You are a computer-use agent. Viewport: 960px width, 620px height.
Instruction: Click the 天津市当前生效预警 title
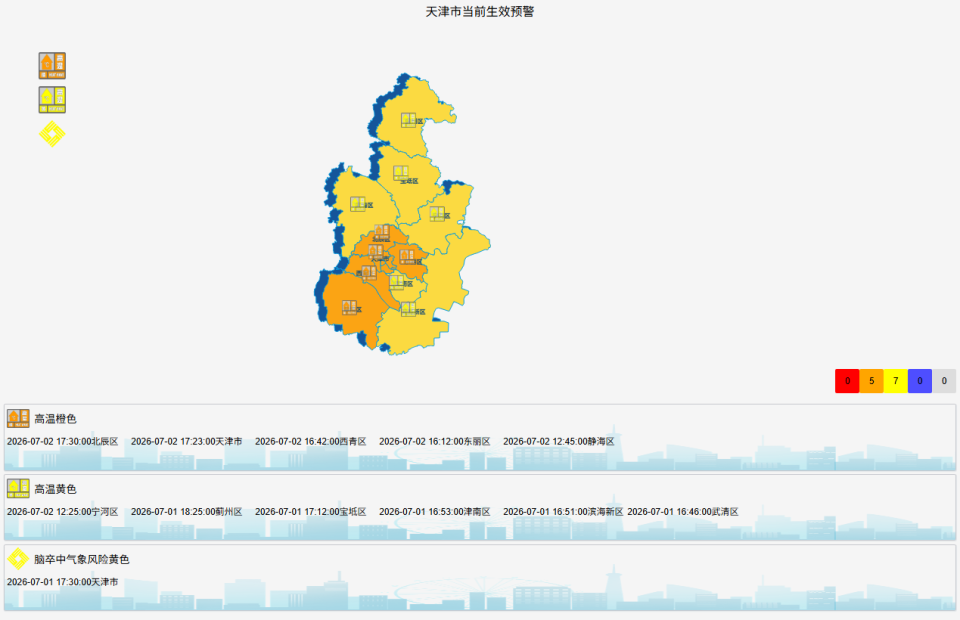(x=480, y=12)
